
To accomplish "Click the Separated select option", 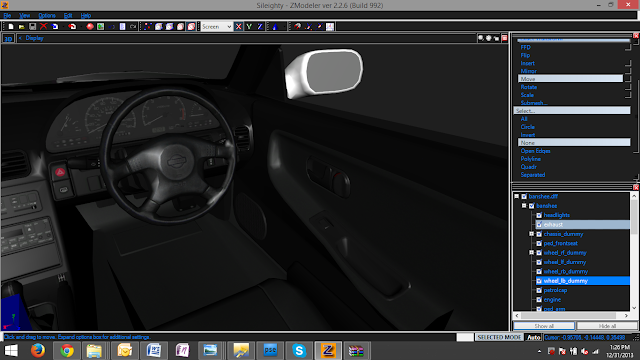I will [x=533, y=175].
